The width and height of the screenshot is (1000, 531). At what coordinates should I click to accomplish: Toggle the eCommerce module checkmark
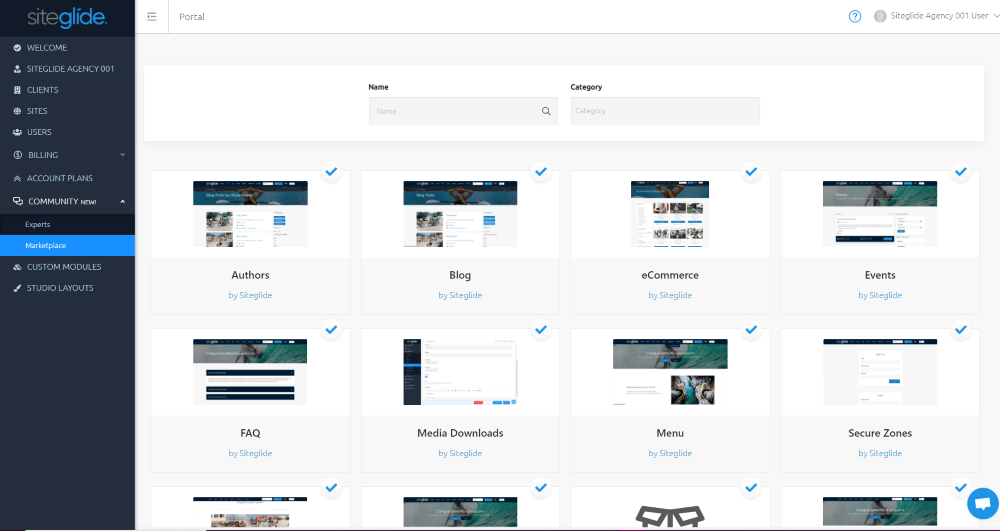(751, 172)
